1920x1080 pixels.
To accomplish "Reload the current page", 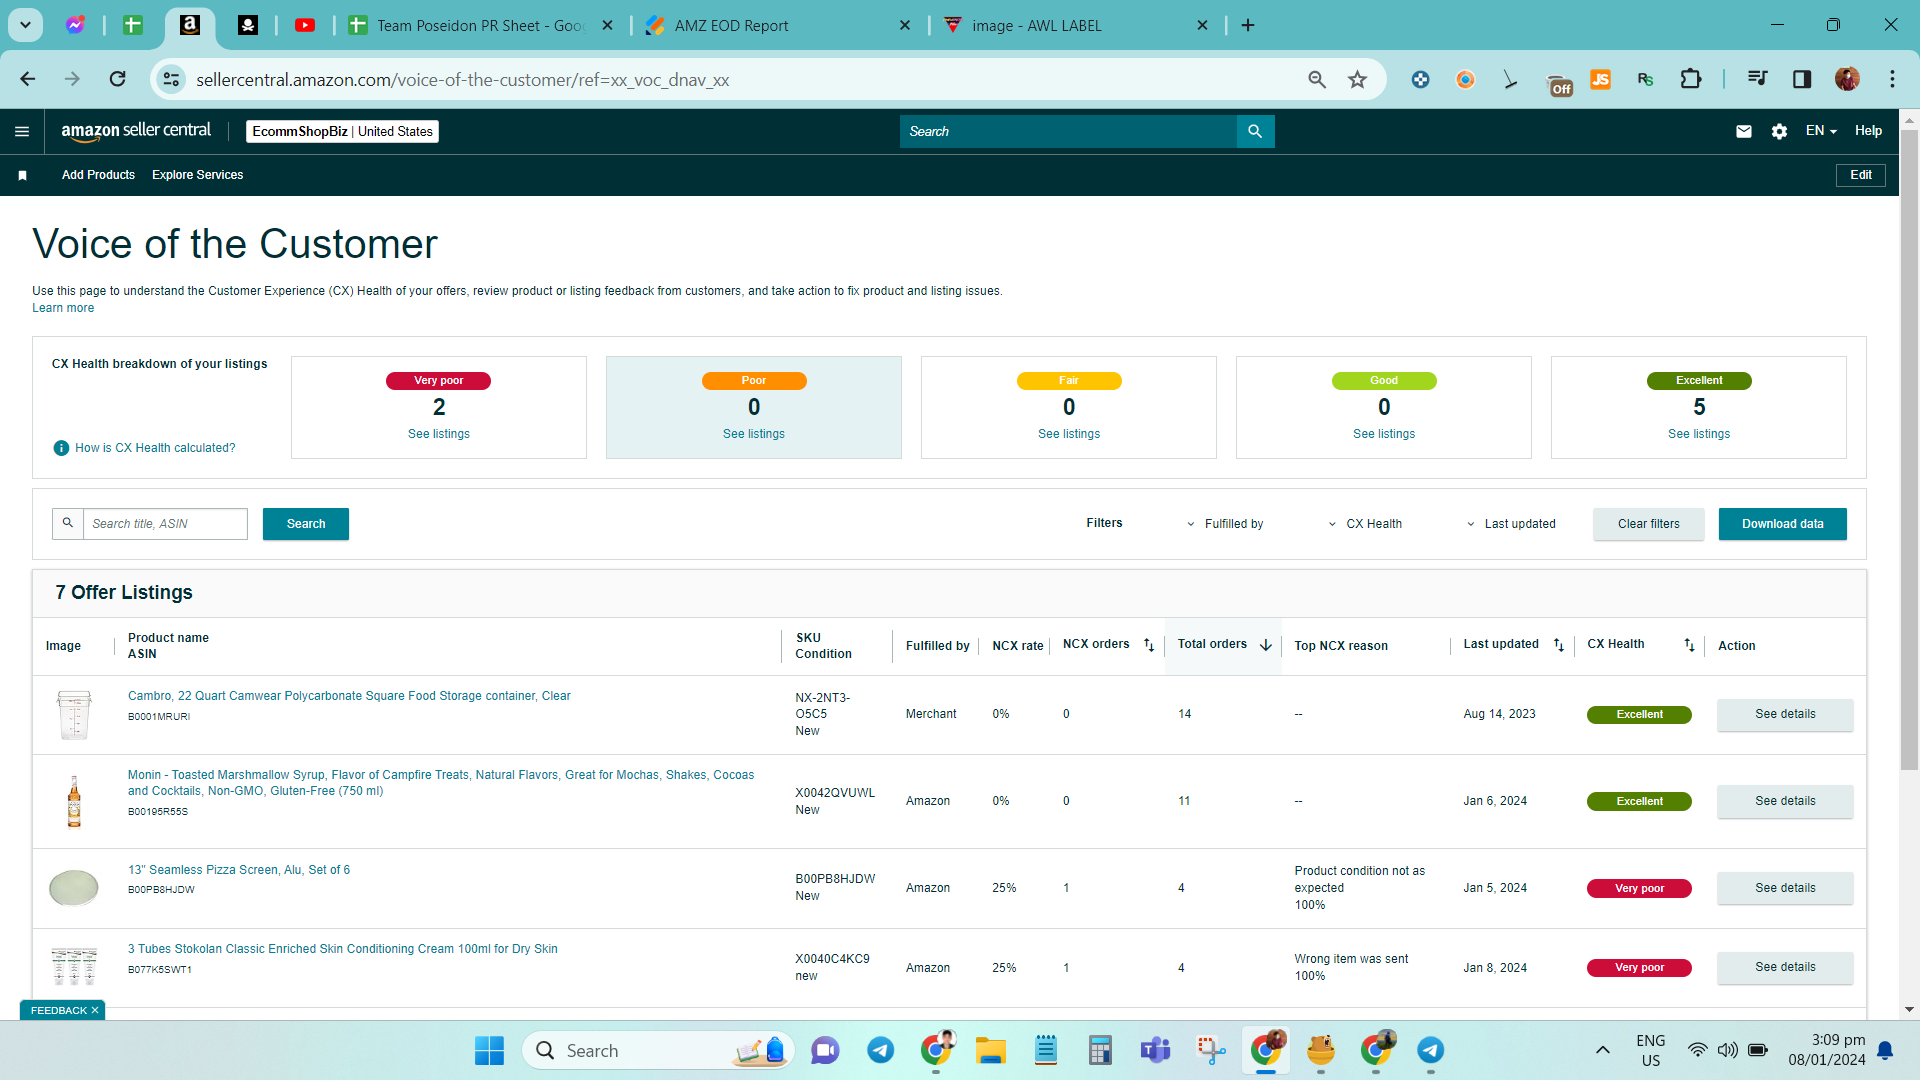I will [118, 79].
